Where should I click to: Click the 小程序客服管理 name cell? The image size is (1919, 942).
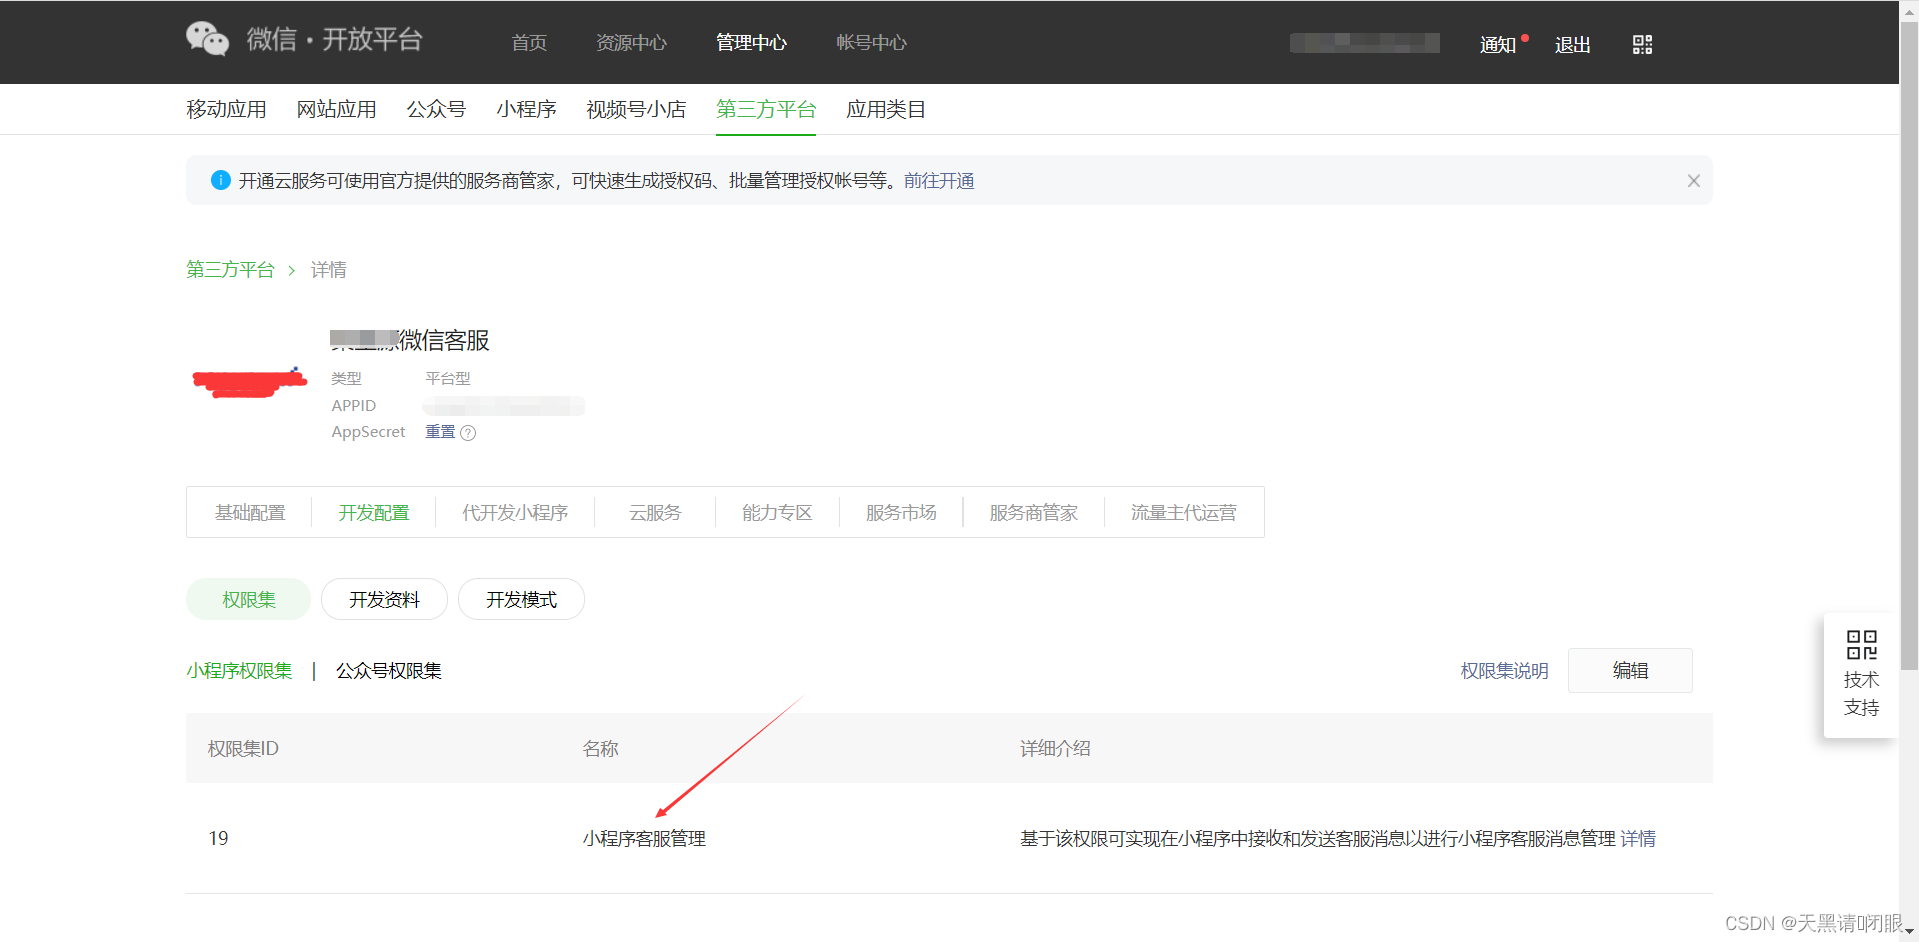[x=644, y=839]
